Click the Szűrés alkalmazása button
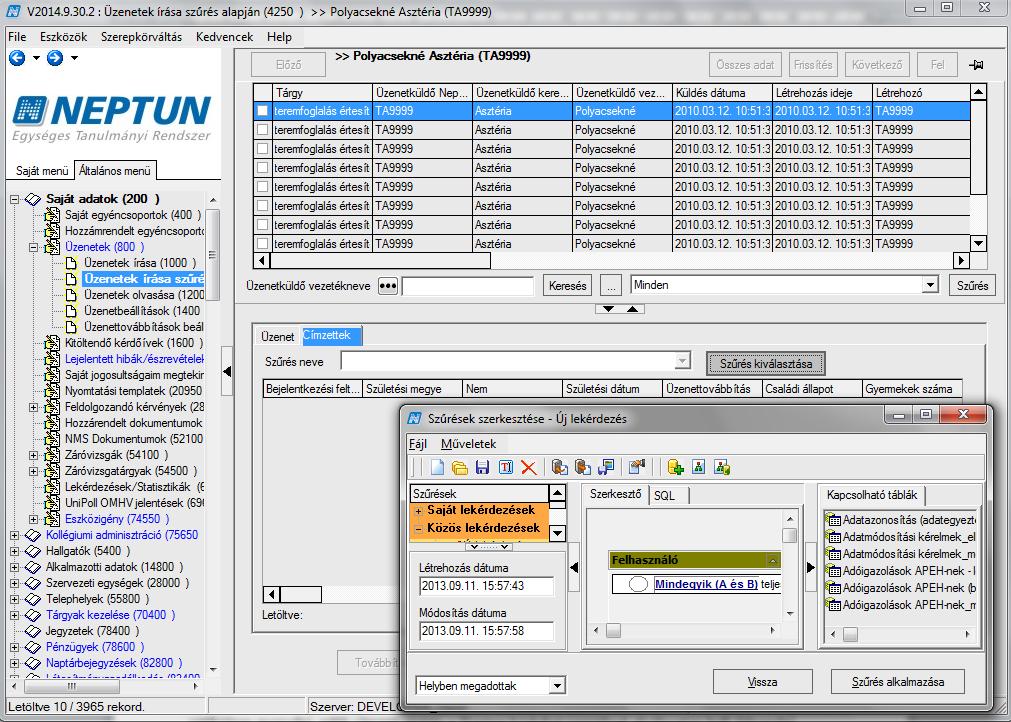The height and width of the screenshot is (722, 1011). 898,681
